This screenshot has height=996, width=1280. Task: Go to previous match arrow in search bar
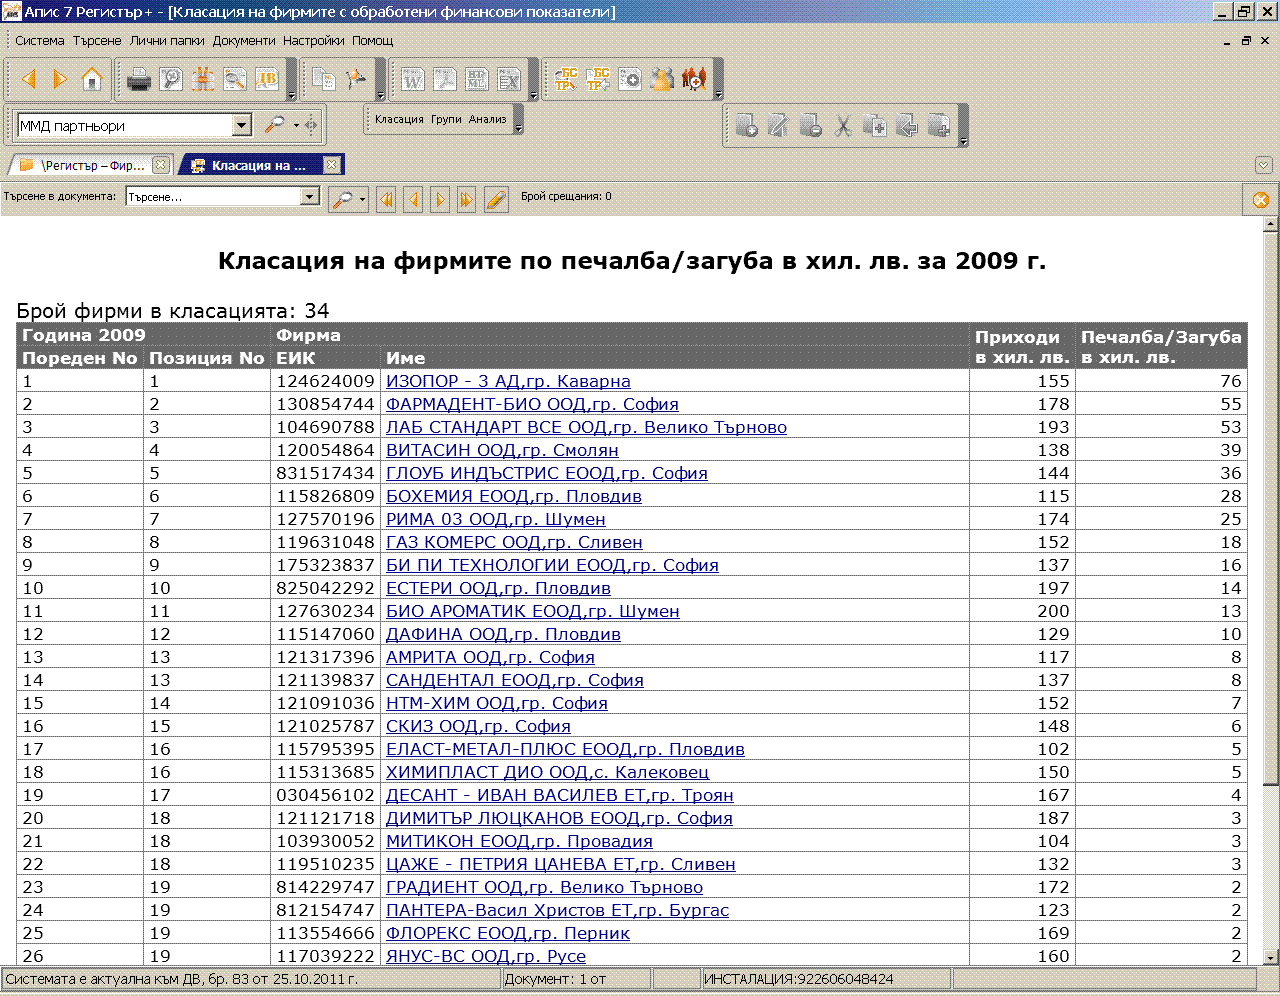[413, 199]
